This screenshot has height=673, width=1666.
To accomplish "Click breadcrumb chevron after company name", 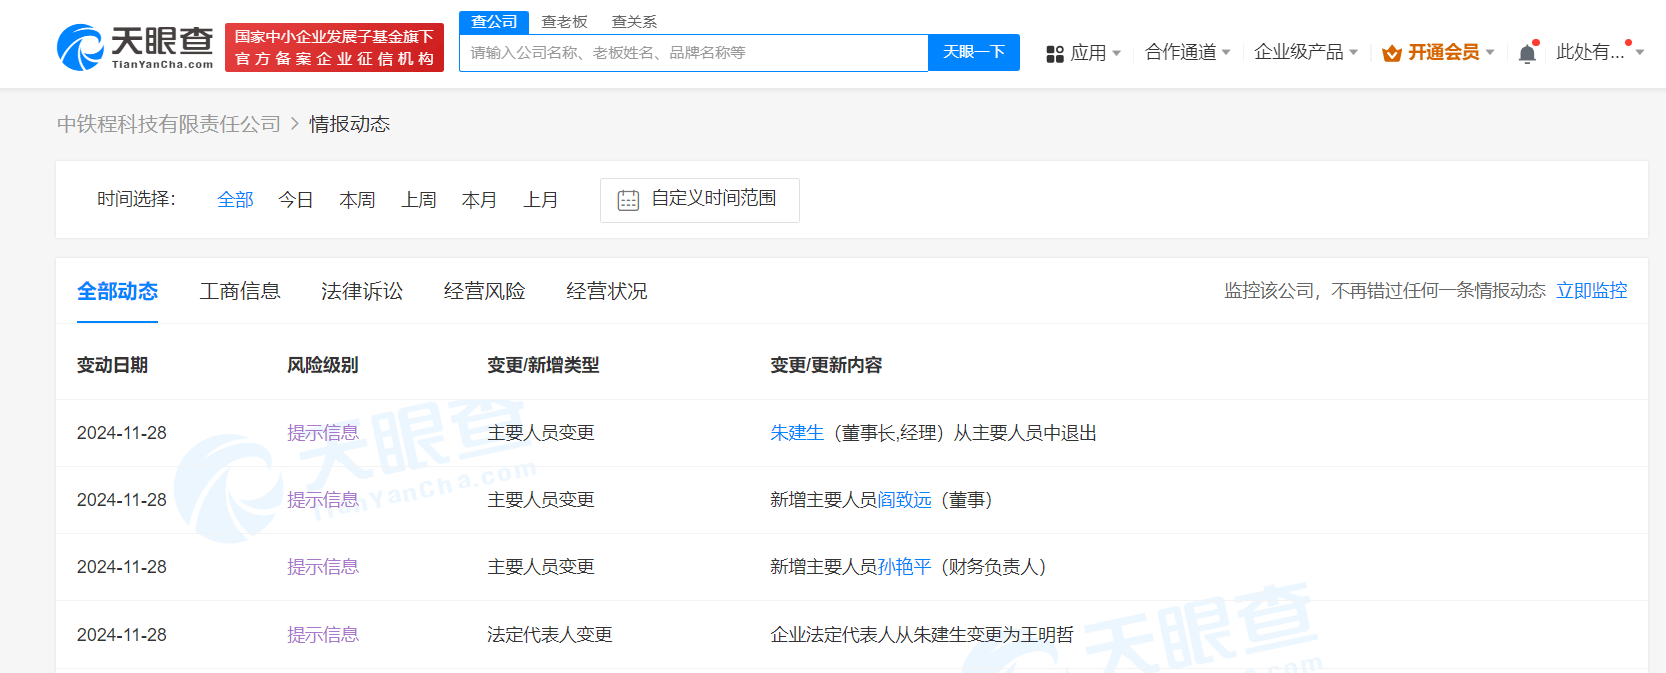I will click(295, 124).
